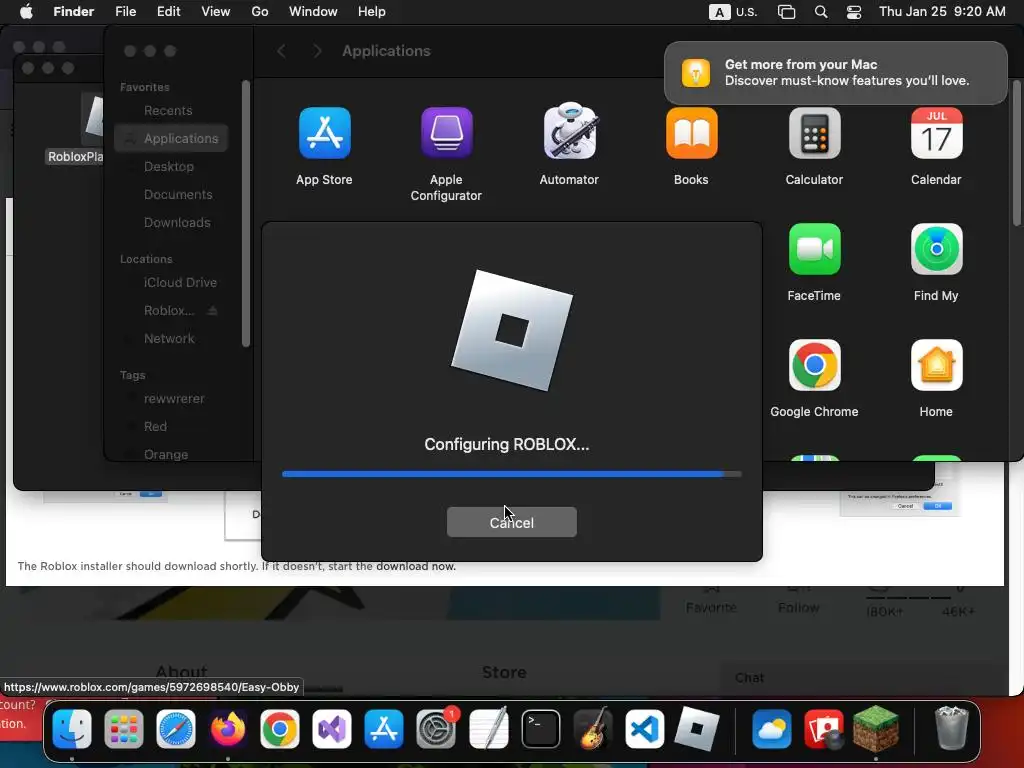Image resolution: width=1024 pixels, height=768 pixels.
Task: Open Stage Manager menu bar icon
Action: click(786, 12)
